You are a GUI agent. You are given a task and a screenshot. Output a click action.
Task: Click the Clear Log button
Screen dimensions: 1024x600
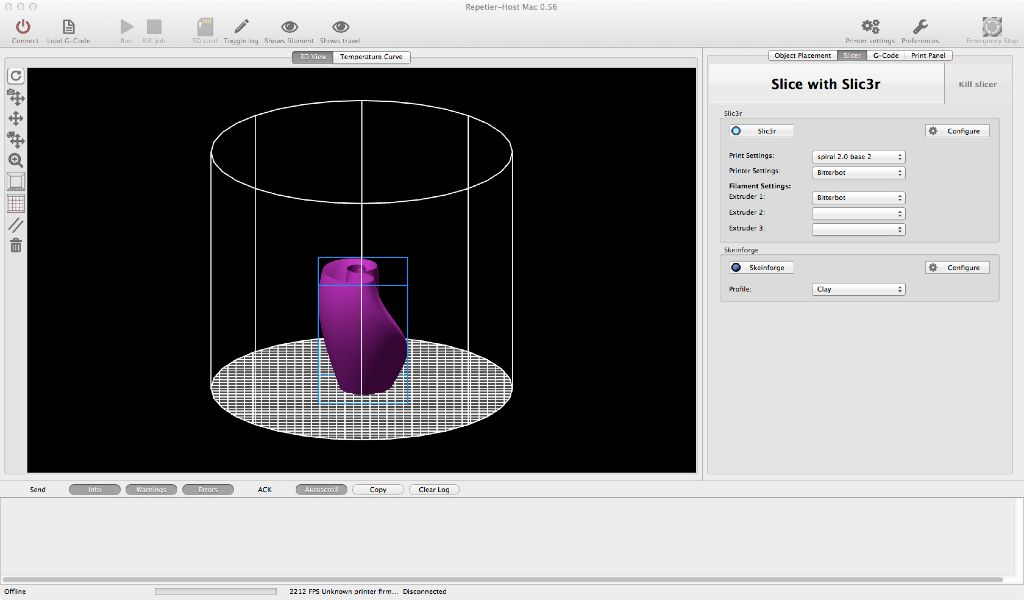[433, 490]
